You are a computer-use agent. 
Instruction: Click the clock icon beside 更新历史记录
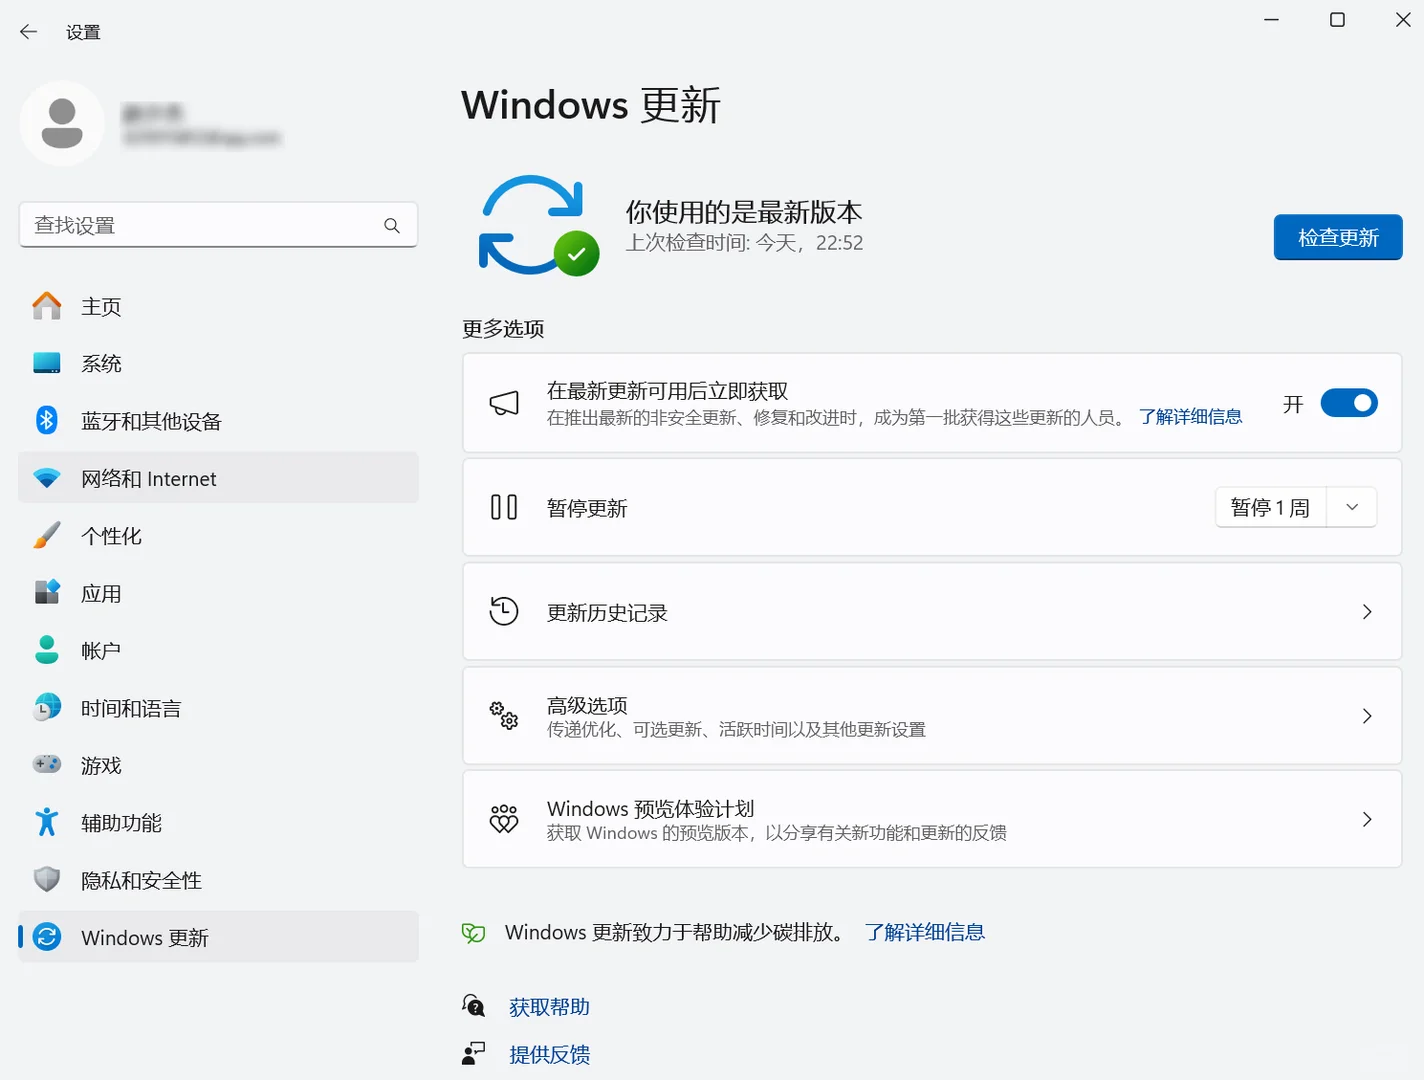coord(504,611)
